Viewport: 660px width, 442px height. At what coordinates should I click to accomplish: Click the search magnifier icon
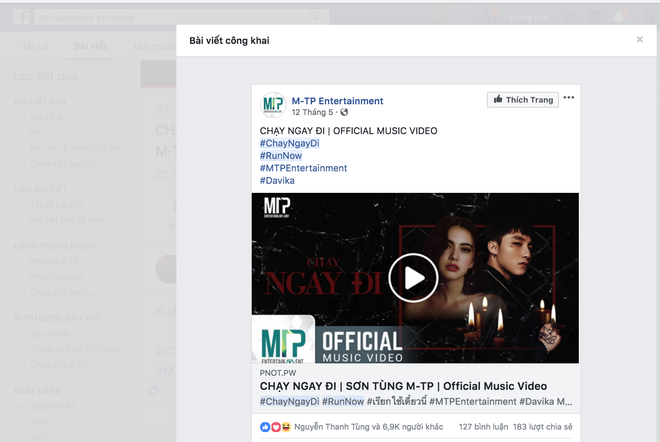[x=314, y=17]
